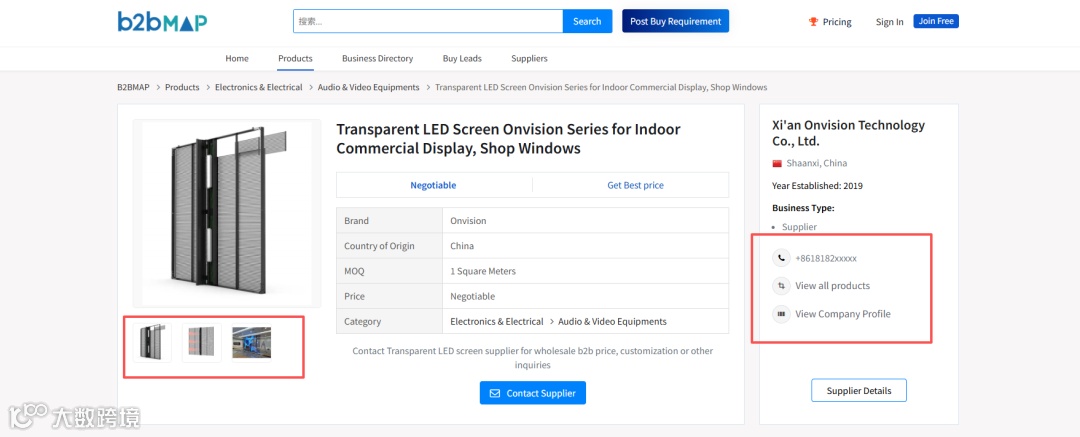Click the Negotiable price tab
The height and width of the screenshot is (437, 1080).
433,185
